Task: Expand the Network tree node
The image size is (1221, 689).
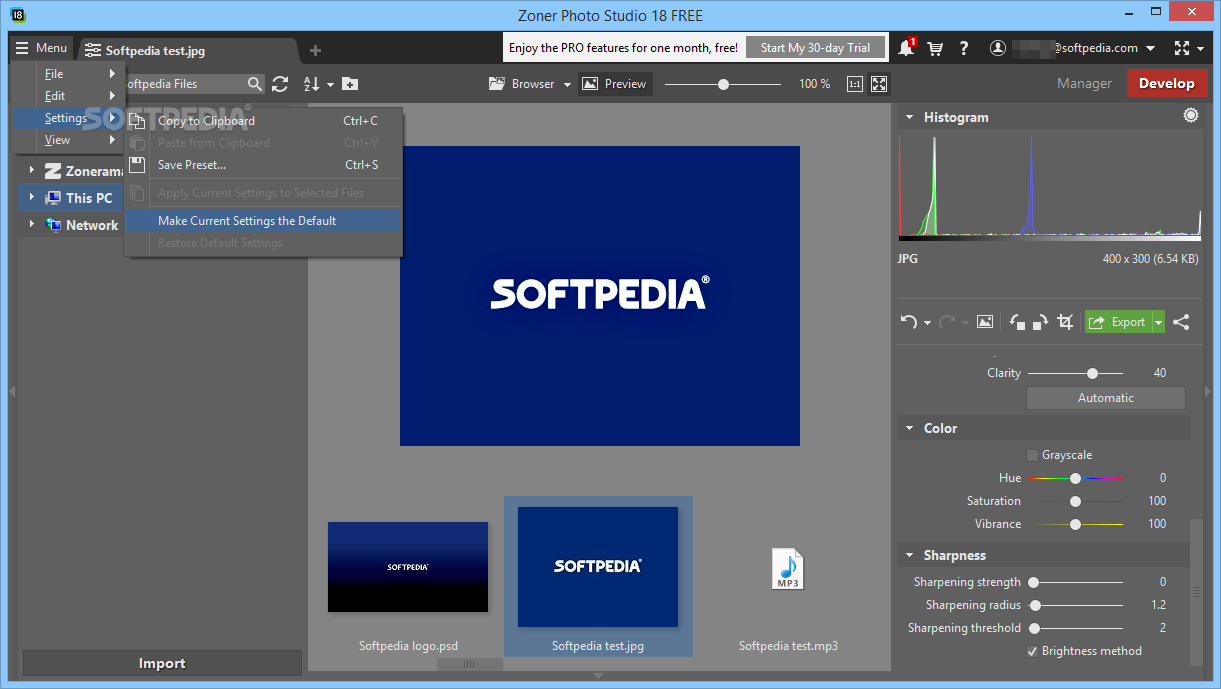Action: [x=31, y=225]
